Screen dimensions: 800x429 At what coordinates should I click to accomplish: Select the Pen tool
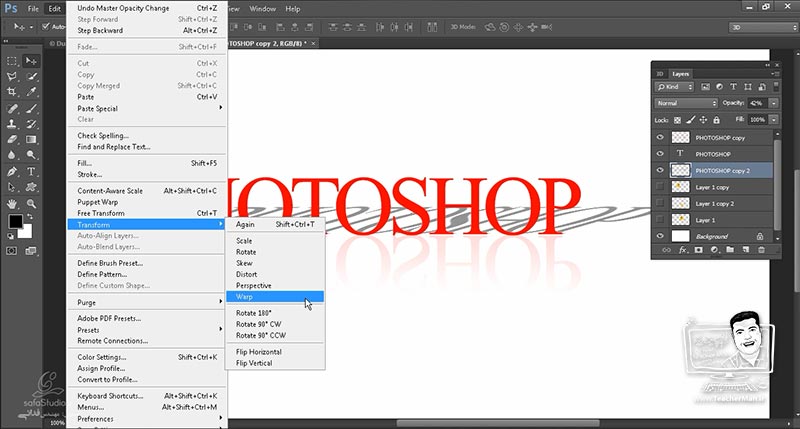click(12, 171)
